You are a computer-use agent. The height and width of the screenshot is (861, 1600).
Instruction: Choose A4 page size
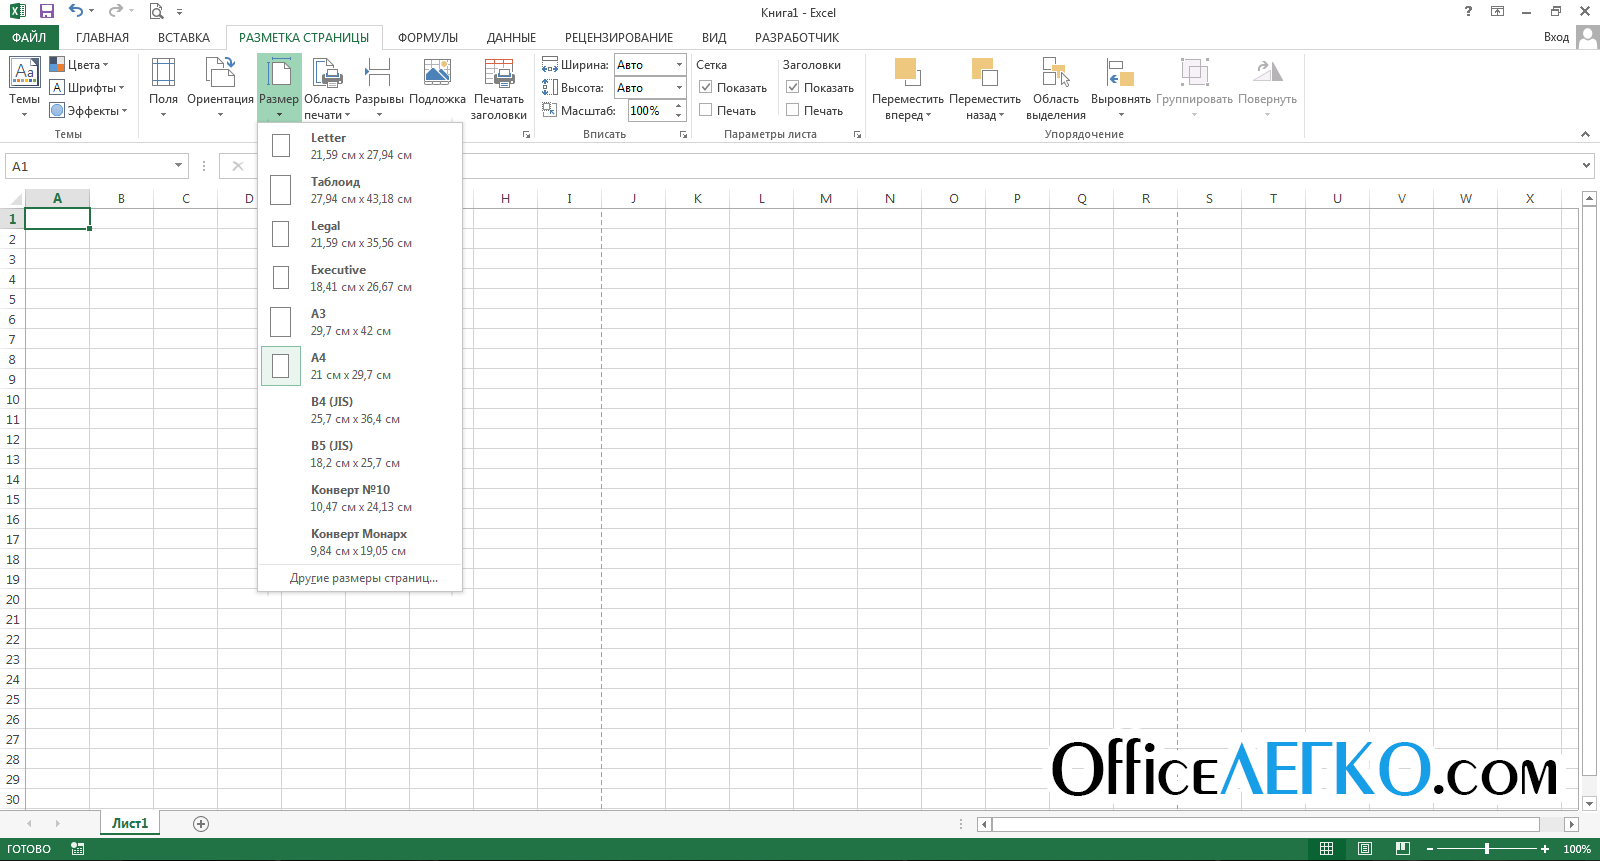click(360, 366)
